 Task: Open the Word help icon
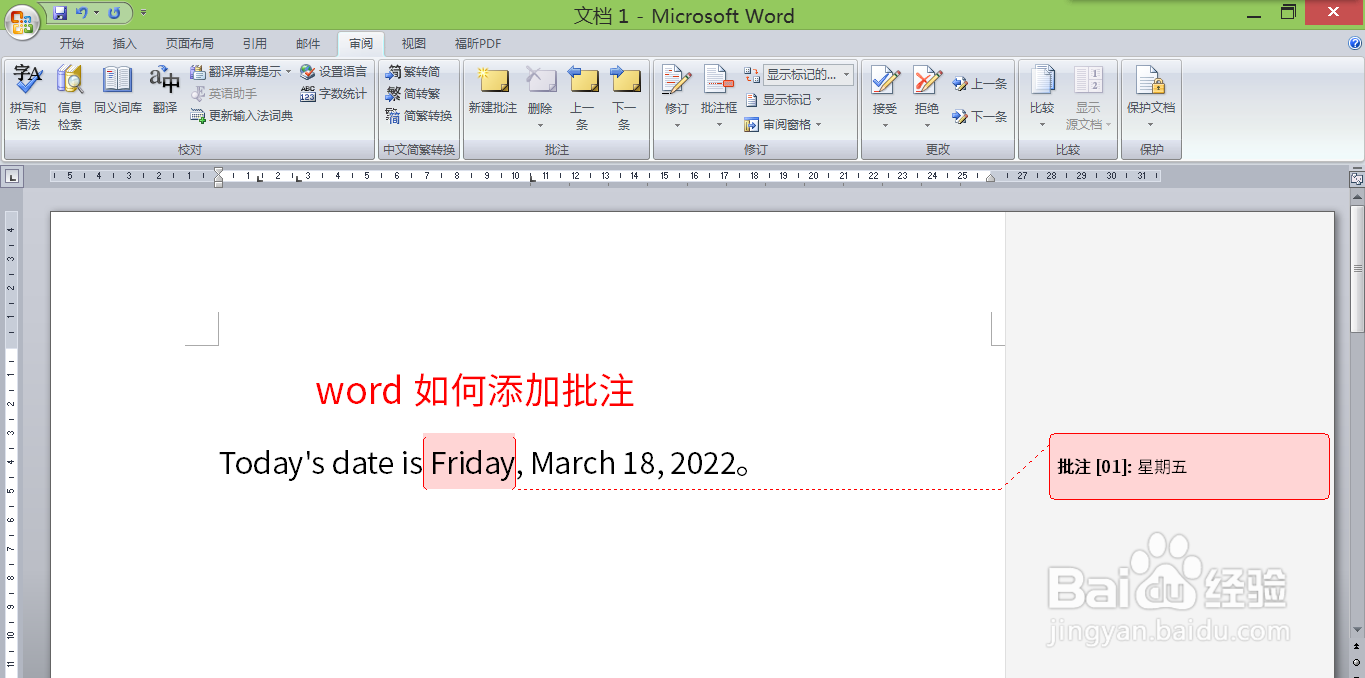pos(1355,44)
